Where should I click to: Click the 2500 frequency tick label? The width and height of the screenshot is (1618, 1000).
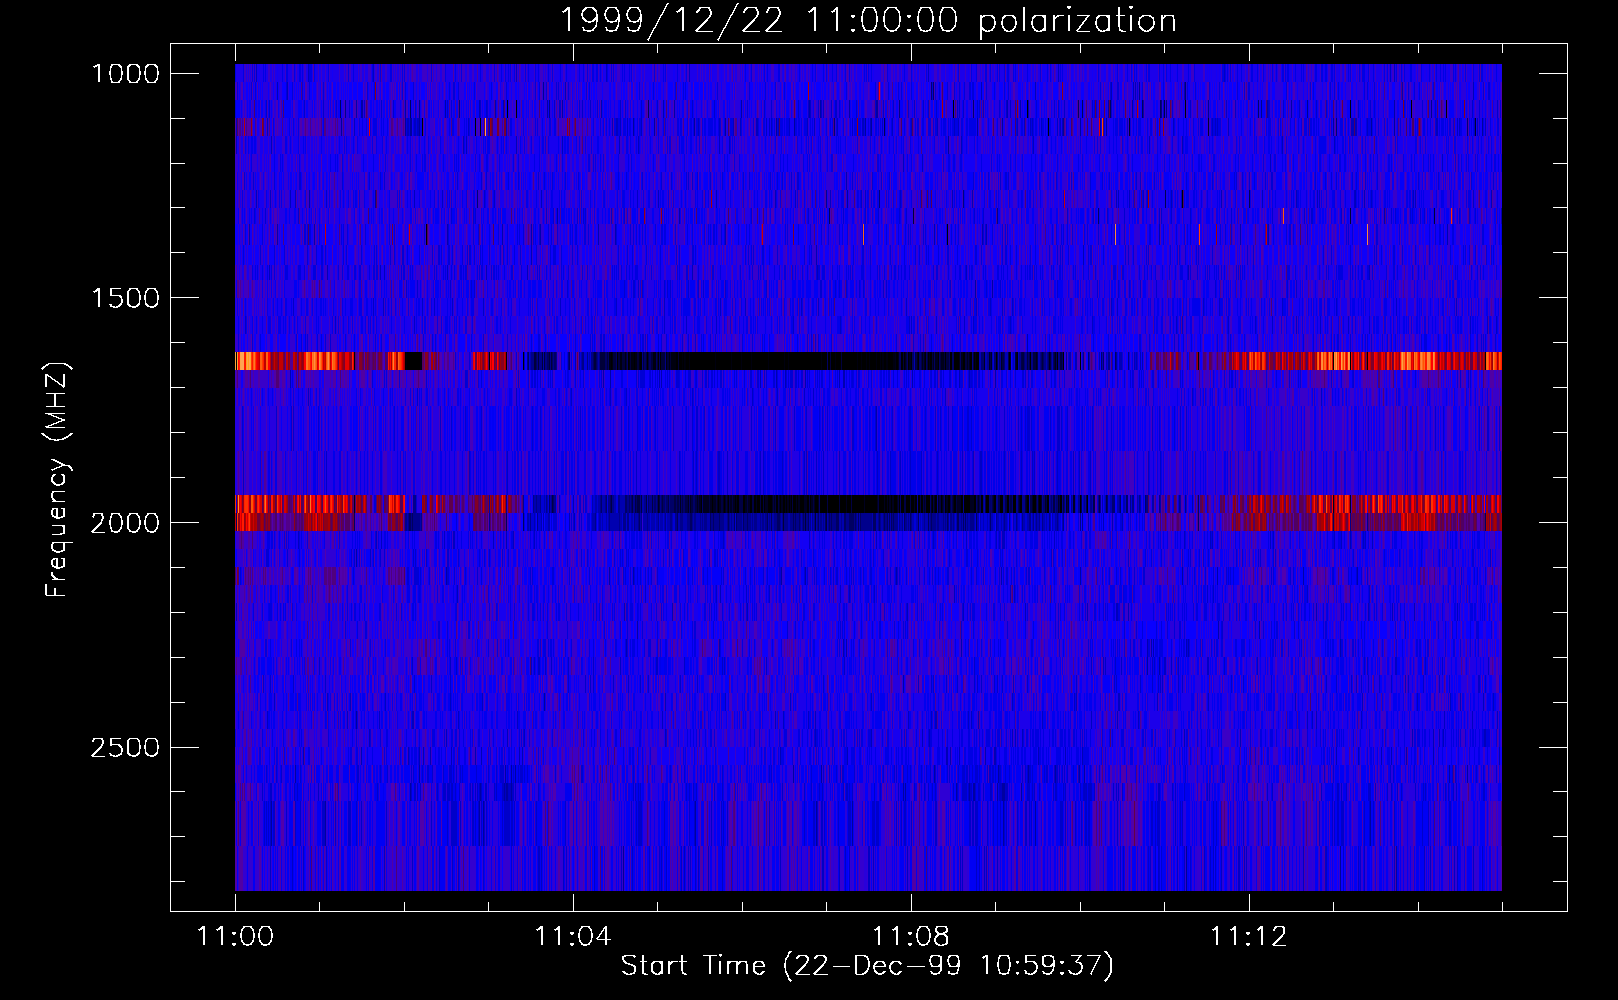(125, 748)
